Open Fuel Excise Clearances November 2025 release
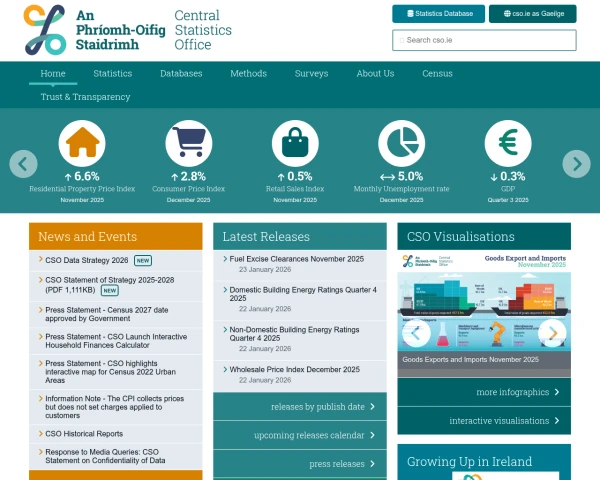Image resolution: width=600 pixels, height=480 pixels. pos(297,259)
